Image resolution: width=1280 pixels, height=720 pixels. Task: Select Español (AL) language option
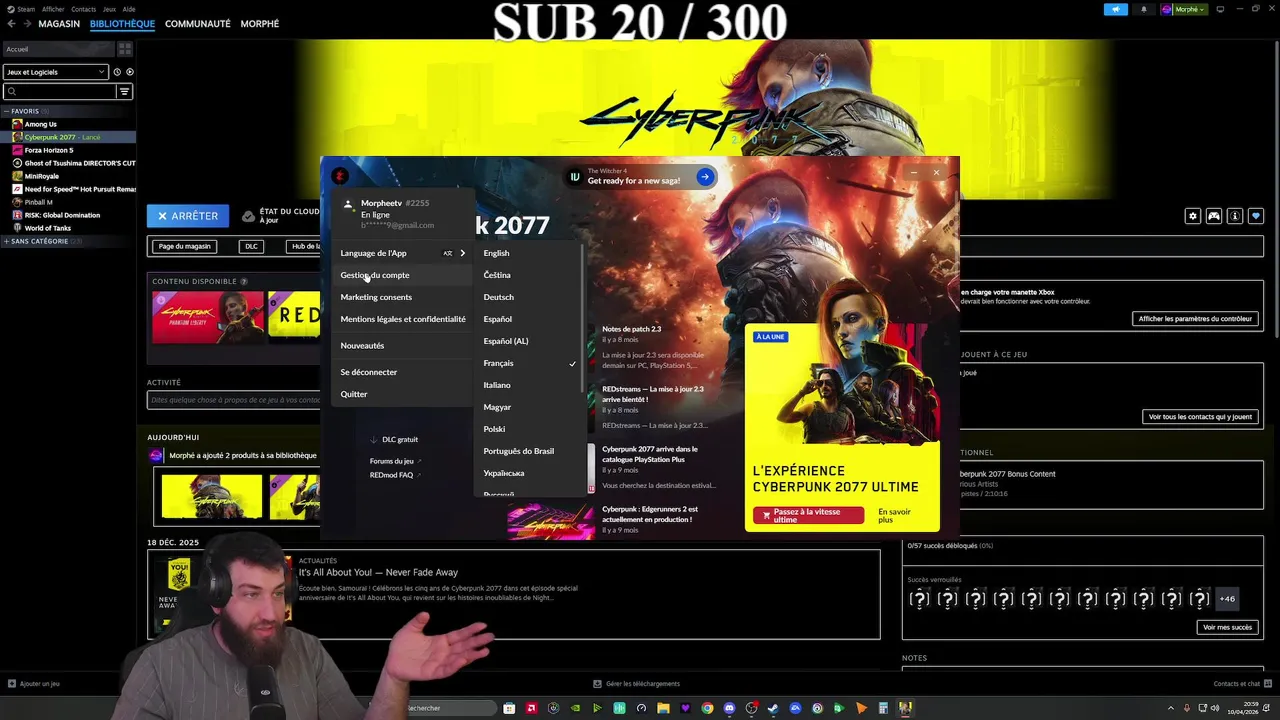tap(506, 341)
